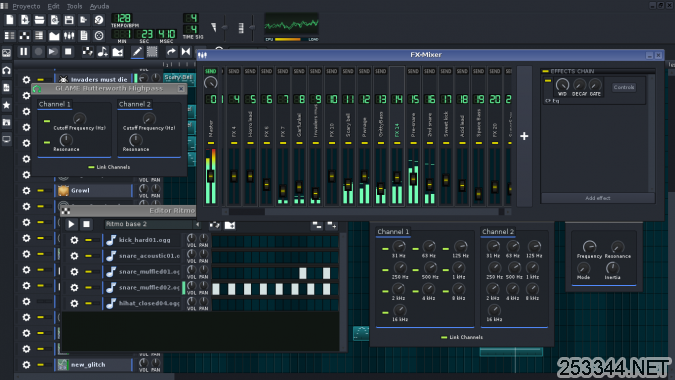Click Add beat/bassline in Song Editor toolbar
Viewport: 675px width, 380px height.
(87, 52)
